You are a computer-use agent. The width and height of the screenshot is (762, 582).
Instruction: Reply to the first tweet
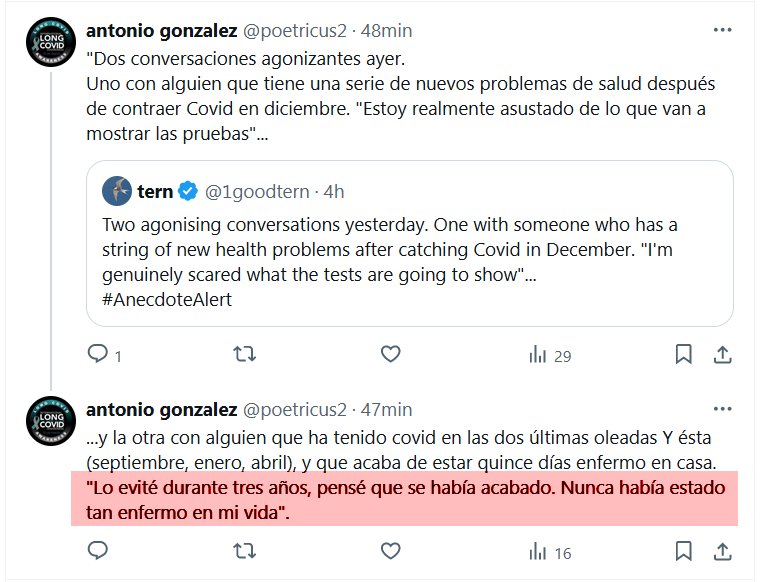tap(98, 354)
